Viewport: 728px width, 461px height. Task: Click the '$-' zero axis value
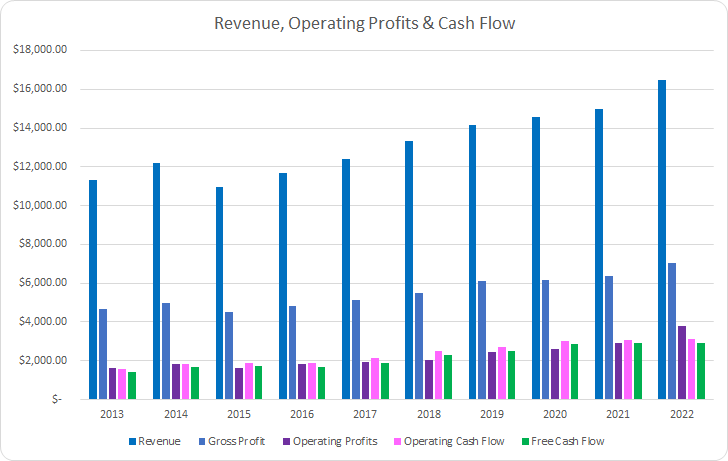coord(56,399)
